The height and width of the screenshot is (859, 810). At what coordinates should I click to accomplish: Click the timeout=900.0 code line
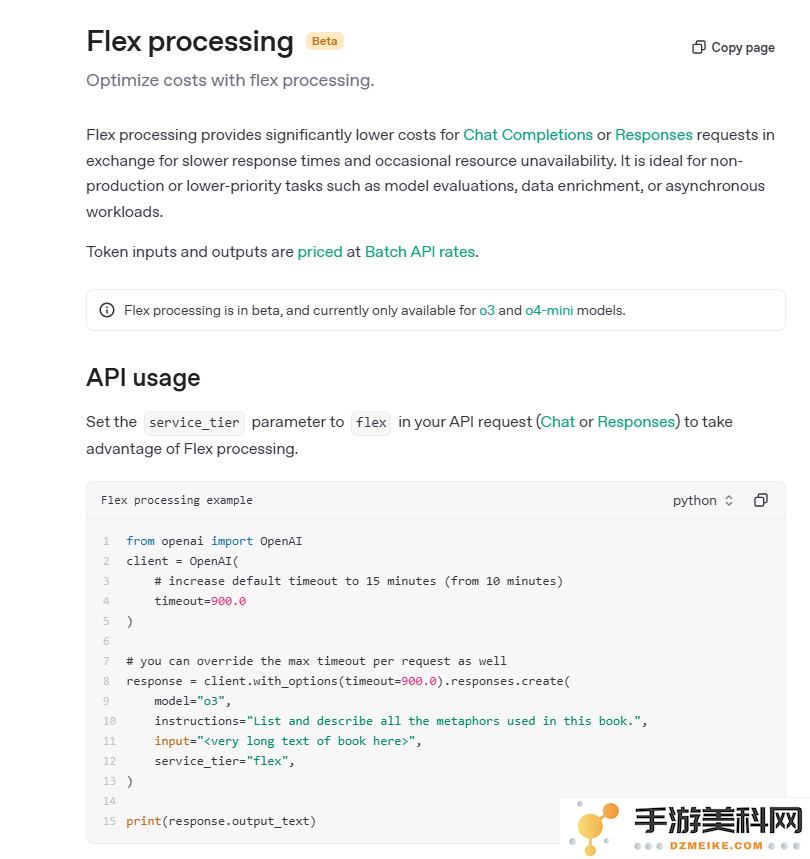(200, 601)
